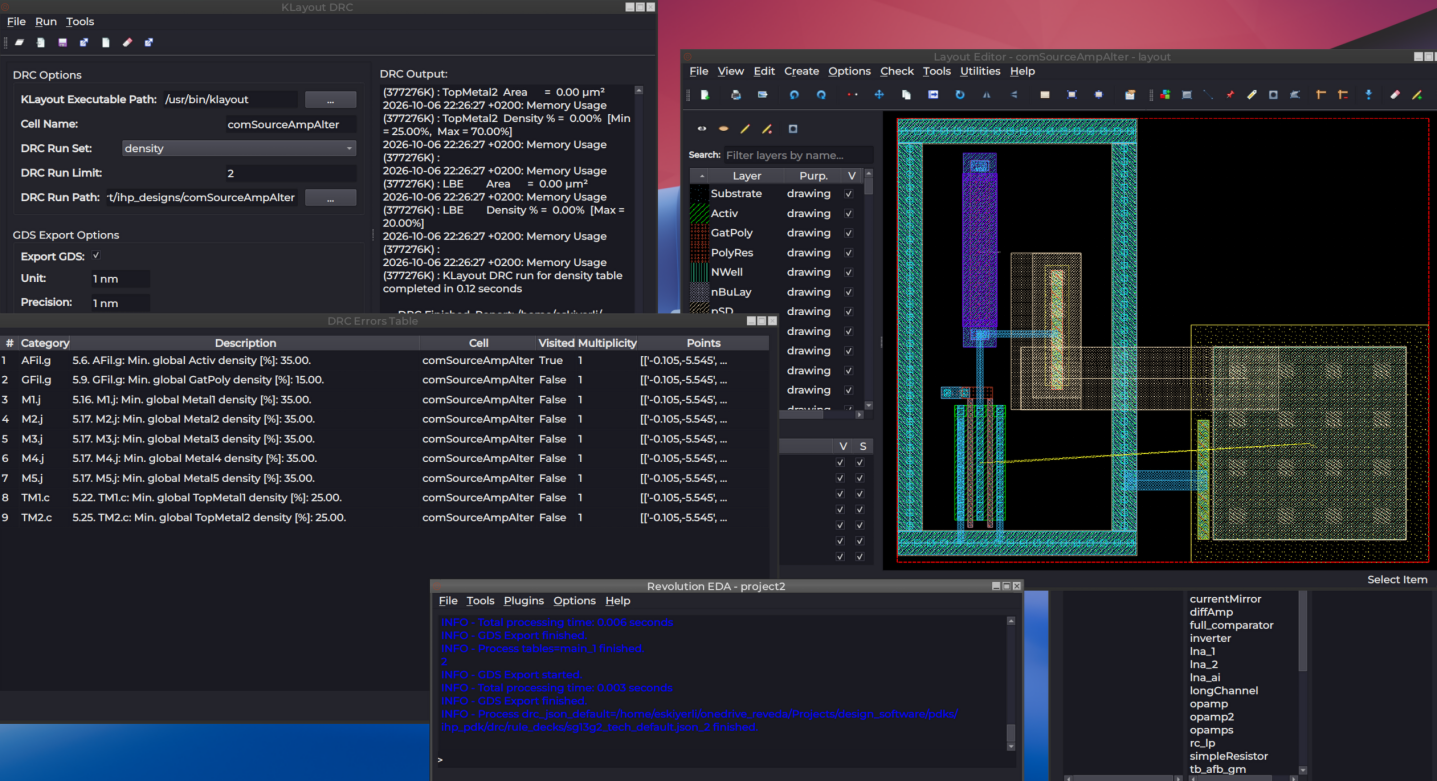The width and height of the screenshot is (1437, 781).
Task: Click the print icon in Layout Editor toolbar
Action: 736,95
